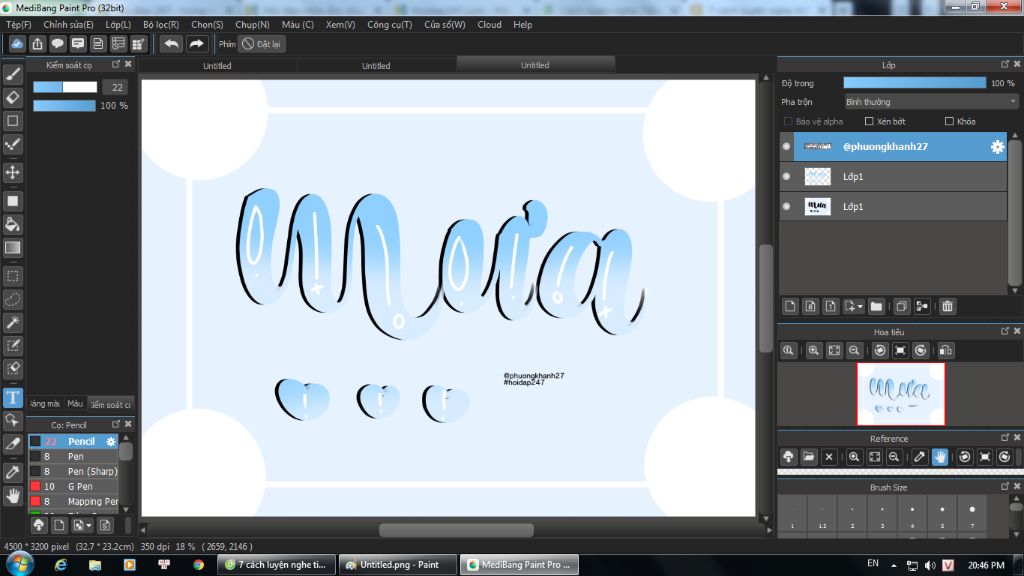Flip canvas icon in Navigator panel
1024x576 pixels.
click(x=946, y=351)
